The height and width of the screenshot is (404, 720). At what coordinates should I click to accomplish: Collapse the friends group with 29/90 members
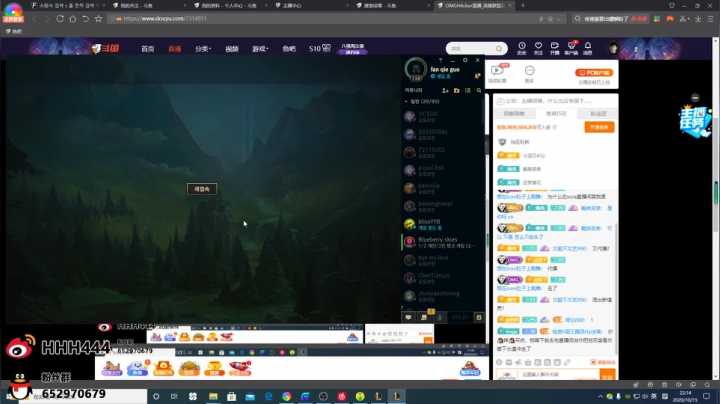(x=422, y=101)
